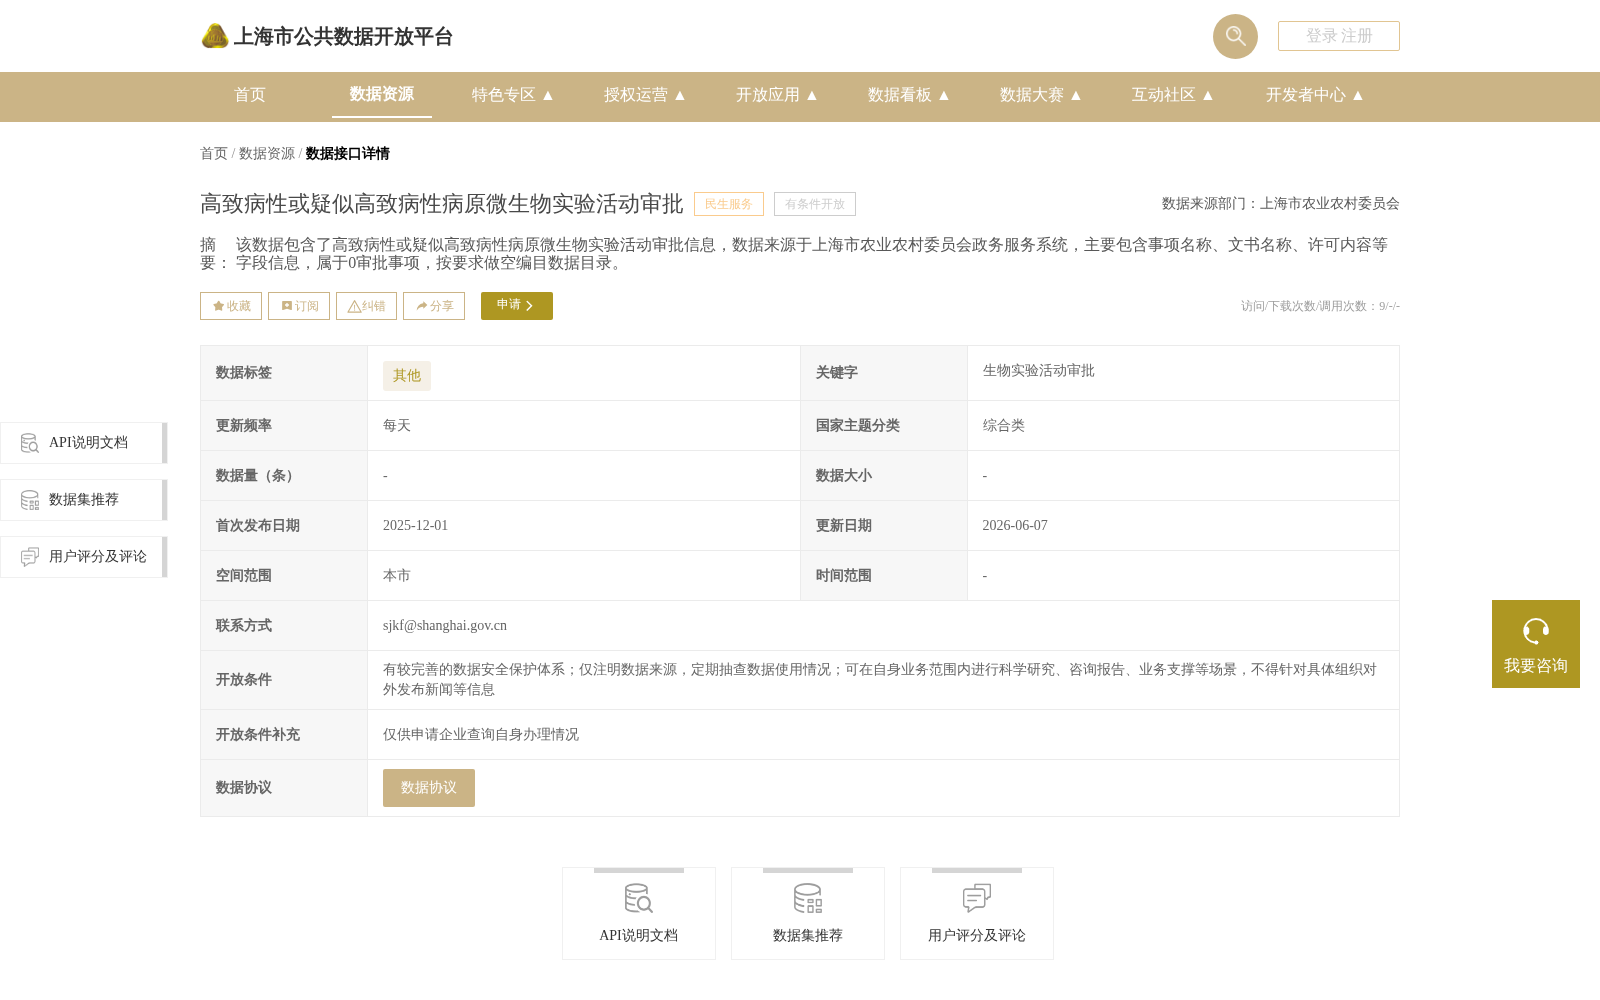Image resolution: width=1600 pixels, height=1000 pixels.
Task: Click the platform logo icon
Action: (215, 36)
